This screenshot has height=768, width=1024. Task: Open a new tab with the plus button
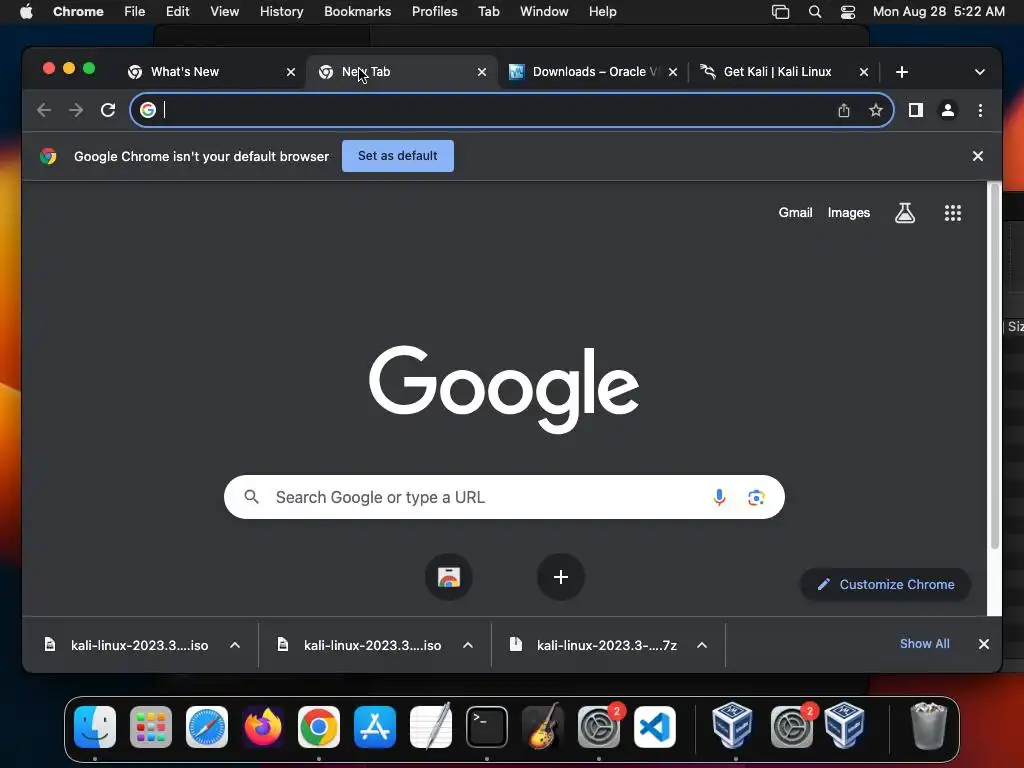click(x=902, y=72)
